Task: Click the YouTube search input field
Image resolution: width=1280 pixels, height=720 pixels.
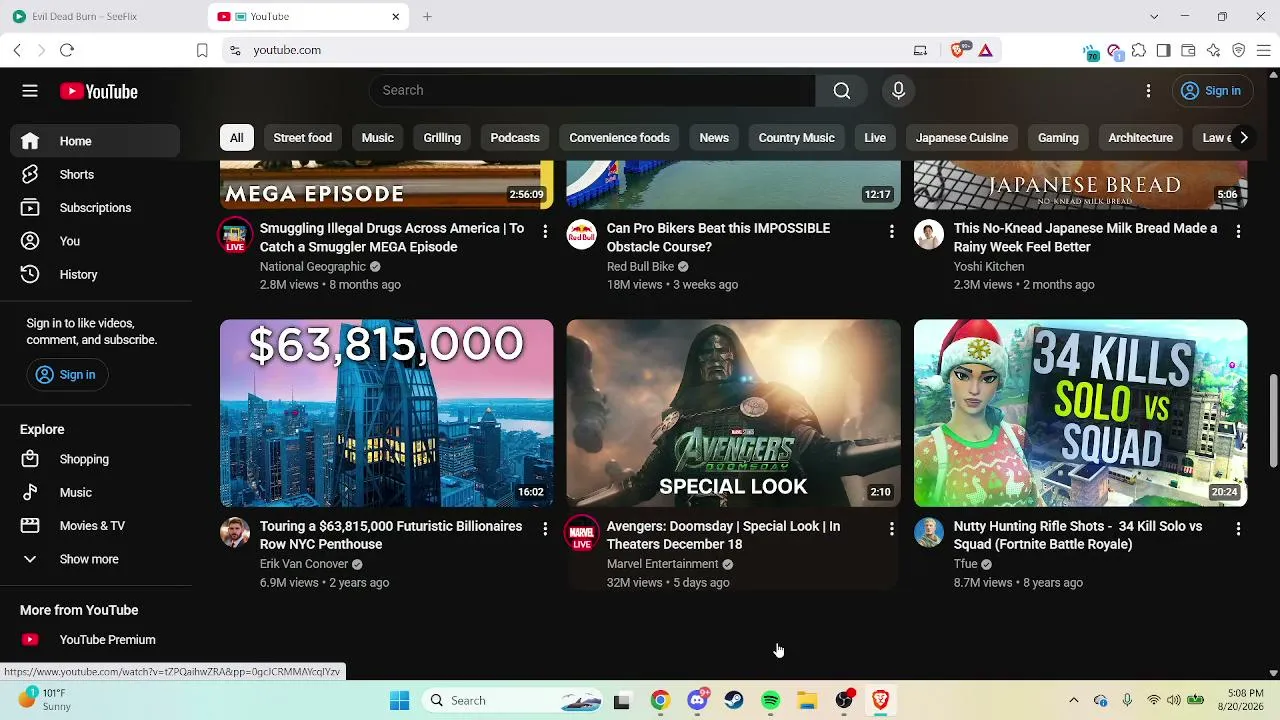Action: (x=592, y=91)
